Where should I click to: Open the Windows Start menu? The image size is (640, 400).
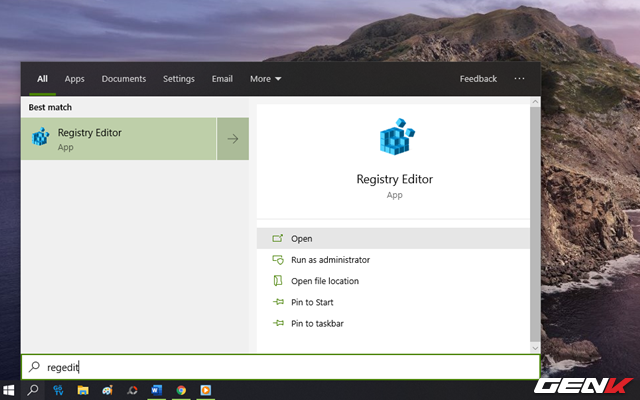pos(9,390)
